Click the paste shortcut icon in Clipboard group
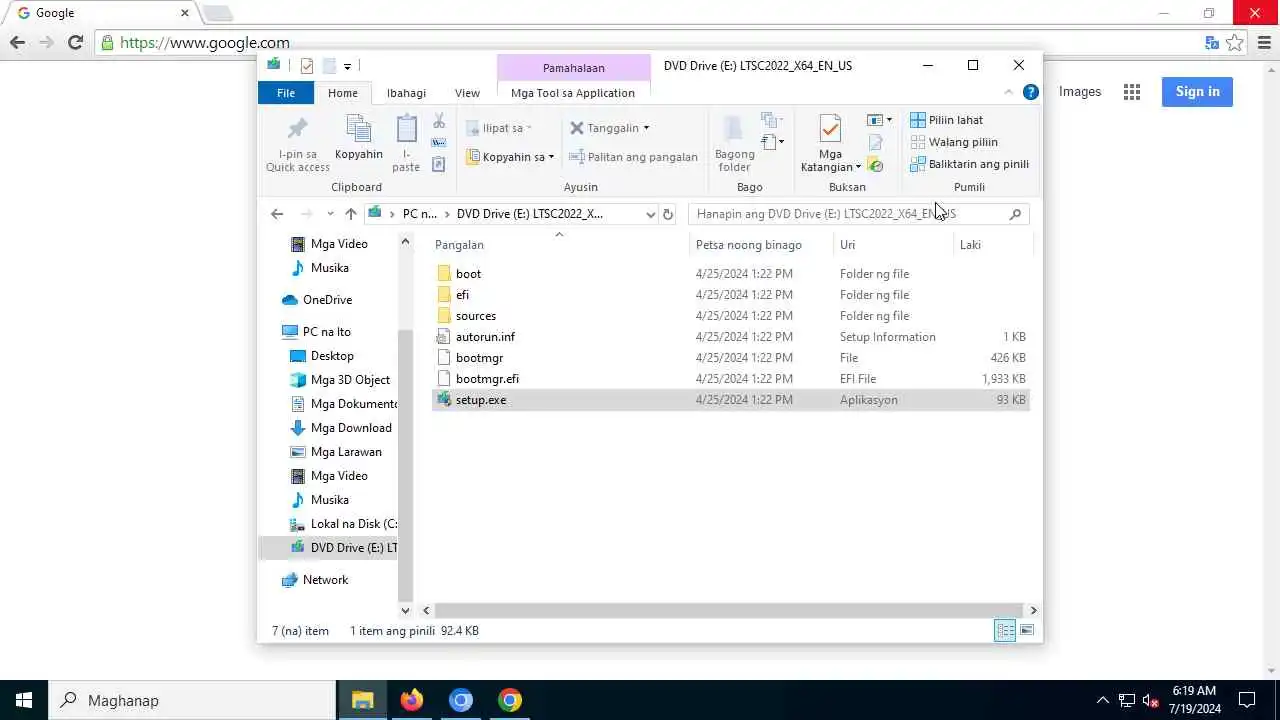This screenshot has height=720, width=1280. (439, 164)
